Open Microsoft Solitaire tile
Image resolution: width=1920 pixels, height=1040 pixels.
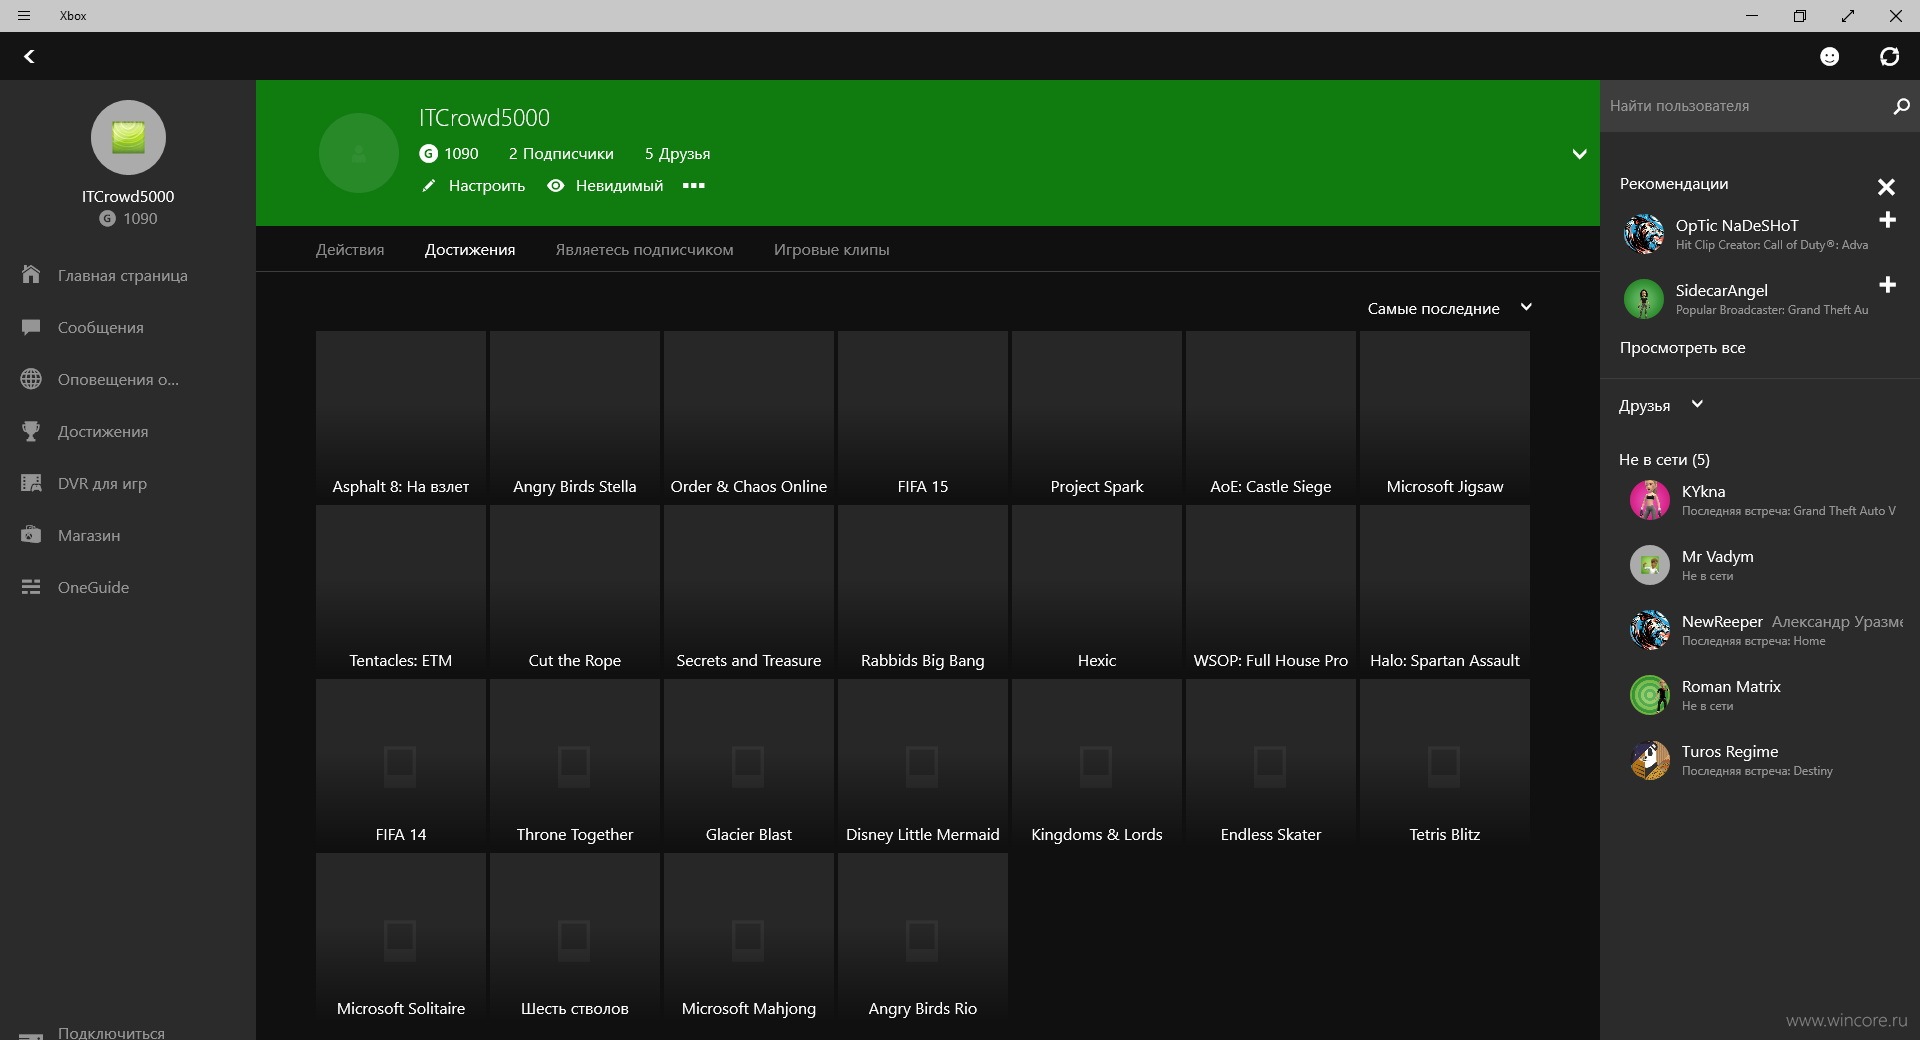[401, 939]
